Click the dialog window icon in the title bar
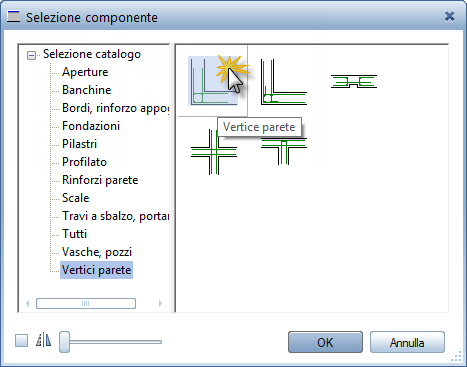 [x=13, y=16]
